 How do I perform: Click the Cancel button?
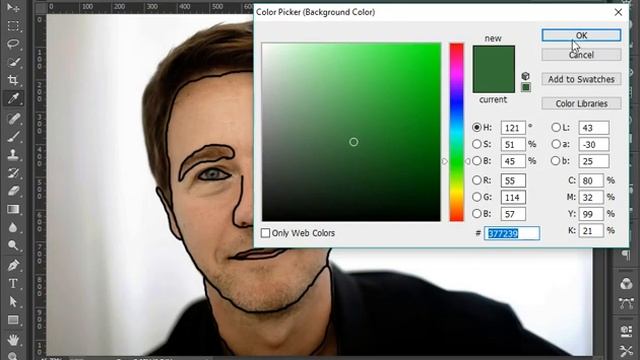pyautogui.click(x=581, y=55)
